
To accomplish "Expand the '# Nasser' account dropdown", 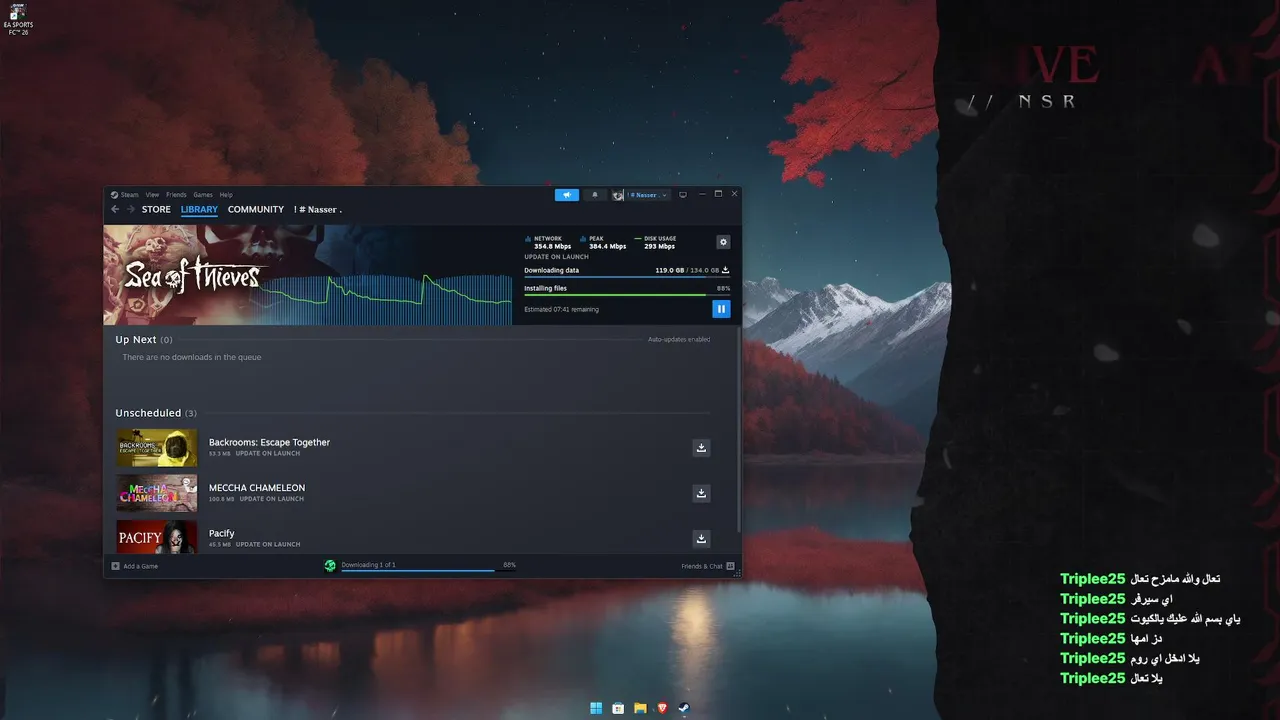I will coord(649,195).
